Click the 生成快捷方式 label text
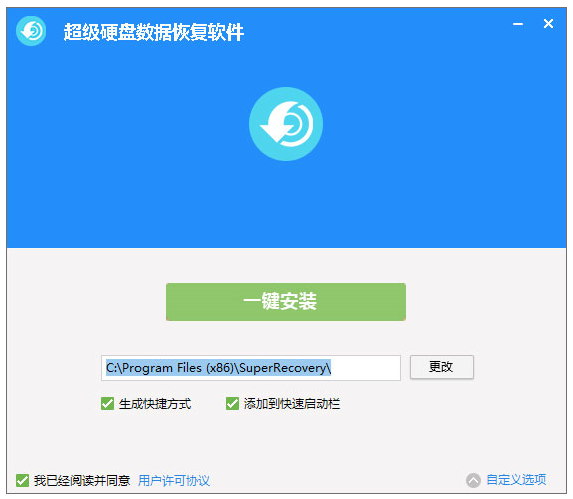573x499 pixels. tap(155, 404)
